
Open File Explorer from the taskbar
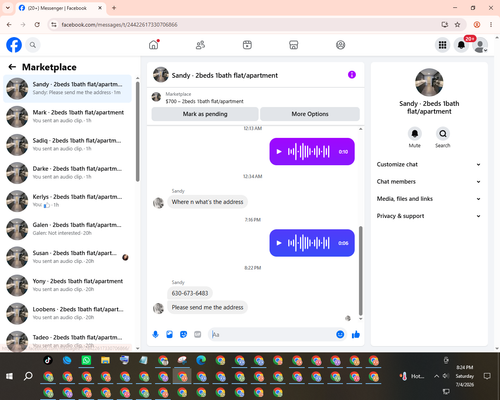tap(105, 360)
